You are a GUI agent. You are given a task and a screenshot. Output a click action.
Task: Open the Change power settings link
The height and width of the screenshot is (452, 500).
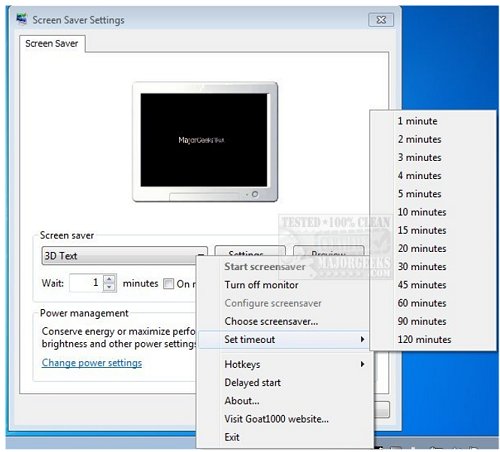click(92, 363)
